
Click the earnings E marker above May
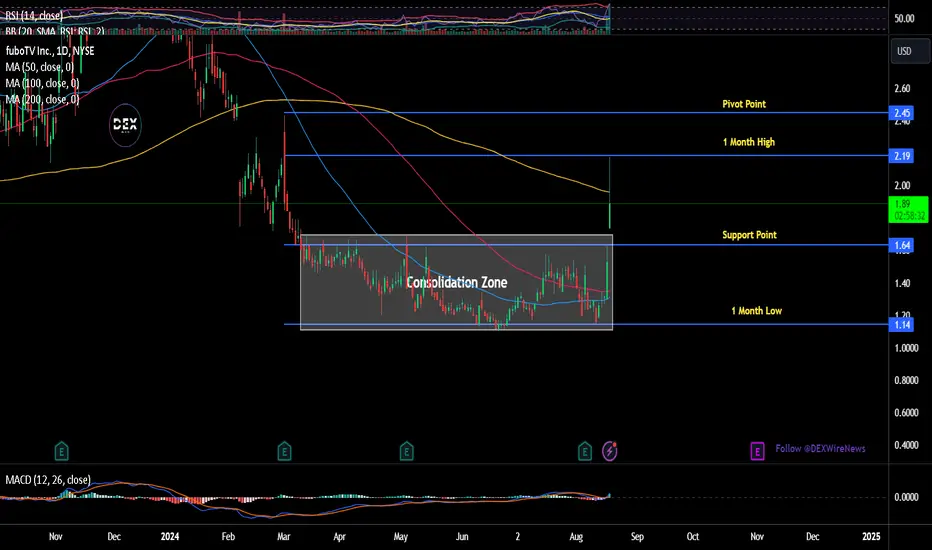pyautogui.click(x=407, y=451)
